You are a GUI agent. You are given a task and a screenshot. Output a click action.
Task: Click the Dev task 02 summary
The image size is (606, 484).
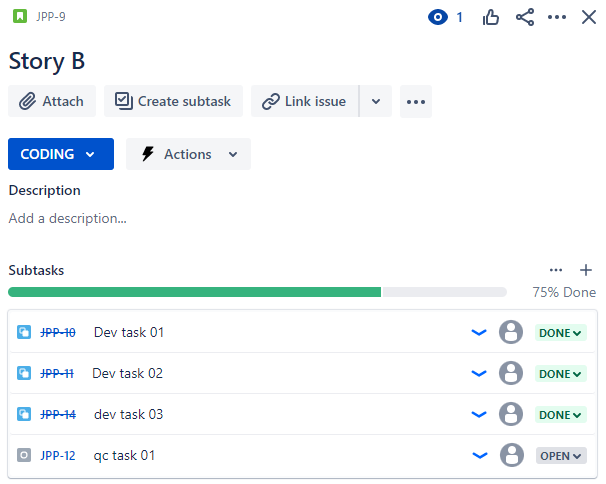[128, 373]
